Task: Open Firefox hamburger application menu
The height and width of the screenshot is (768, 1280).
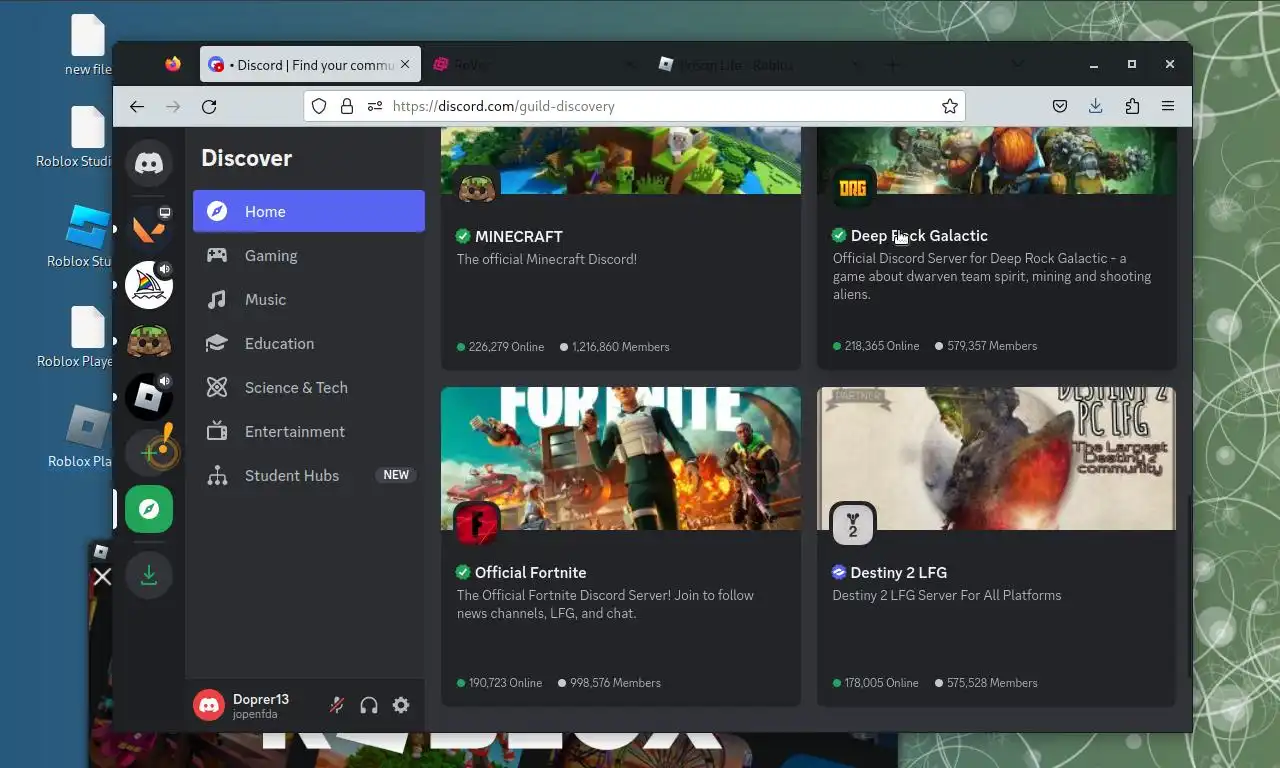Action: click(1168, 106)
